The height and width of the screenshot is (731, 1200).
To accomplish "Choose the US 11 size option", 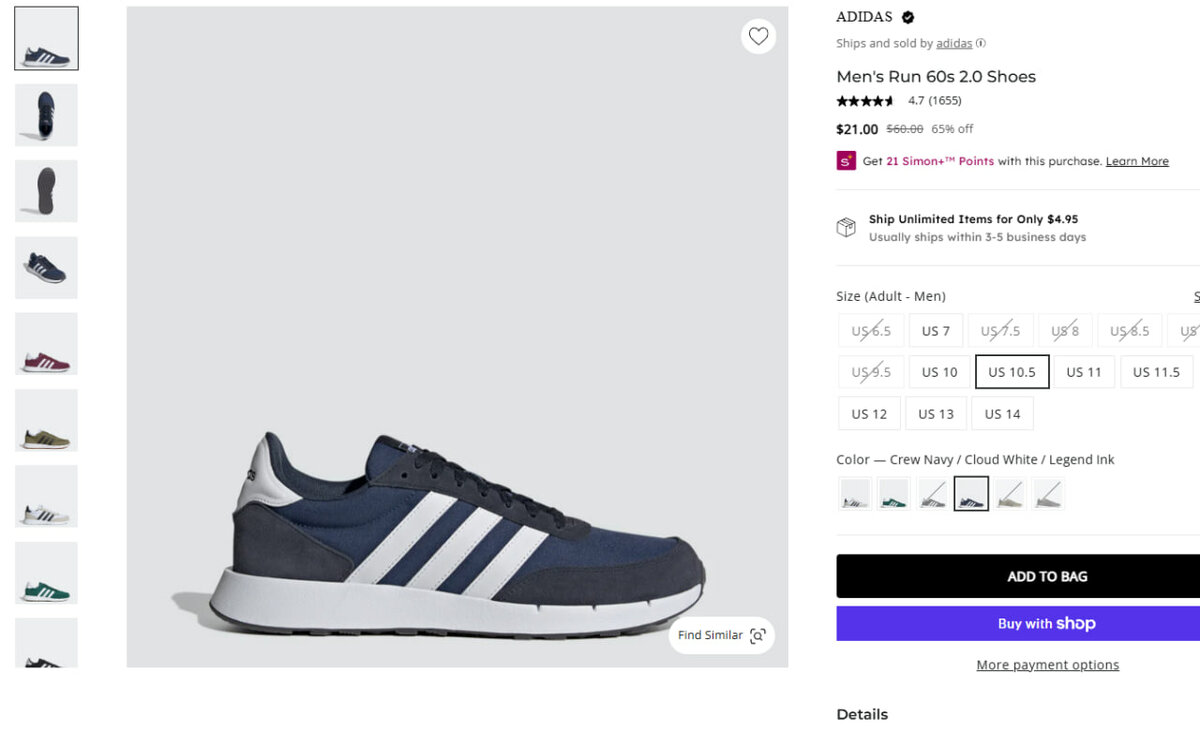I will 1083,372.
